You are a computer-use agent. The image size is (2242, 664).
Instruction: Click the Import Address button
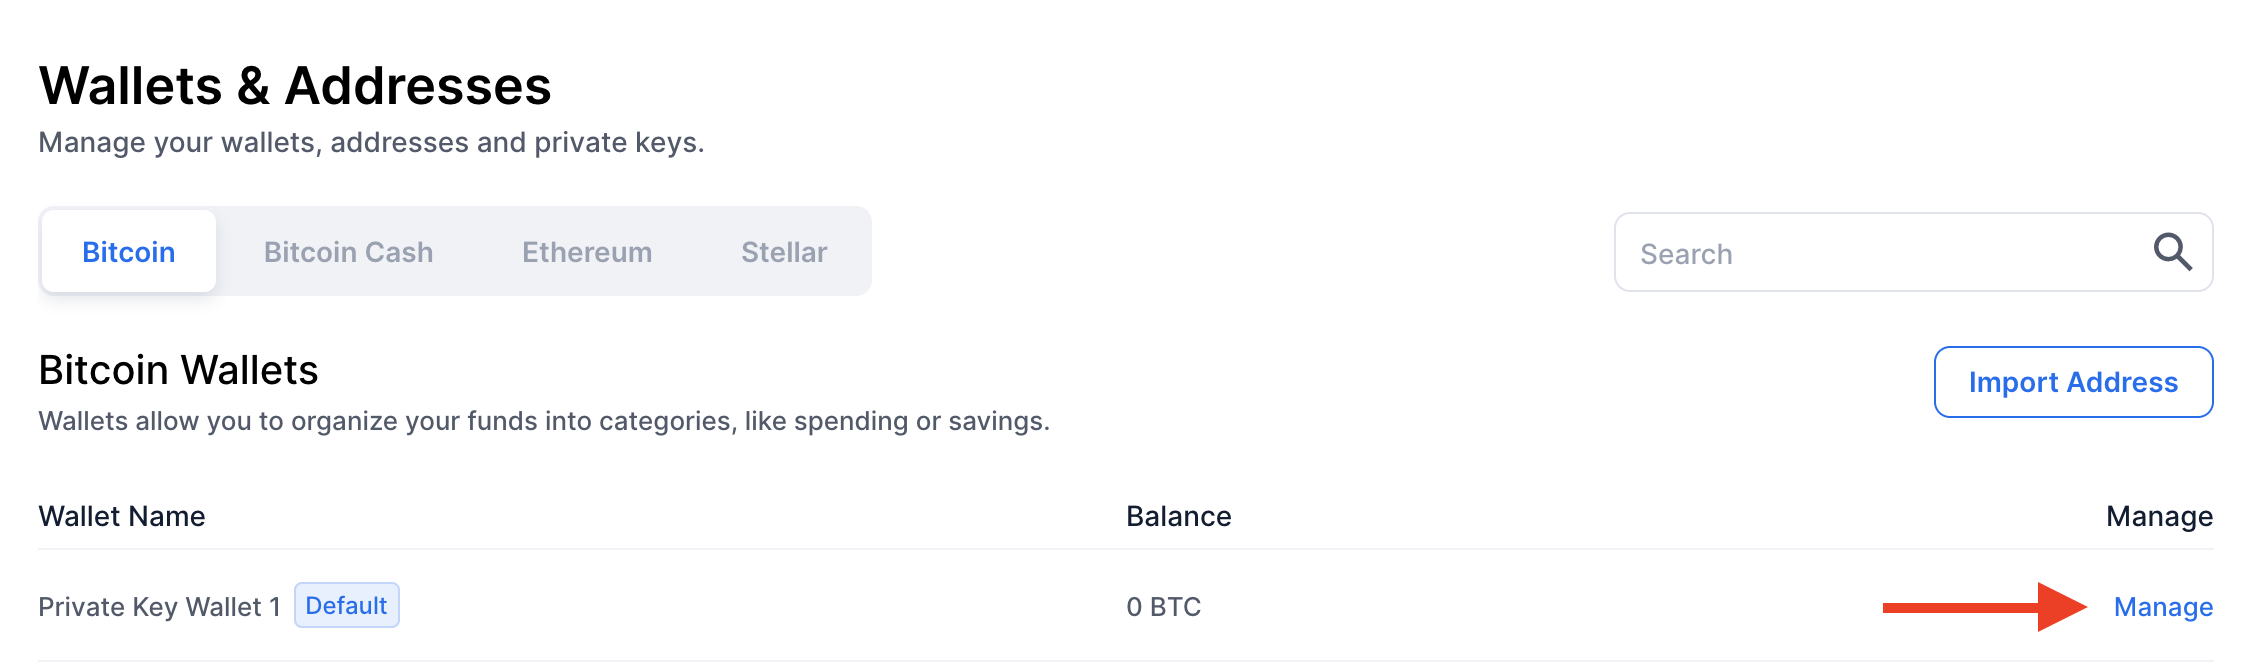(2072, 382)
